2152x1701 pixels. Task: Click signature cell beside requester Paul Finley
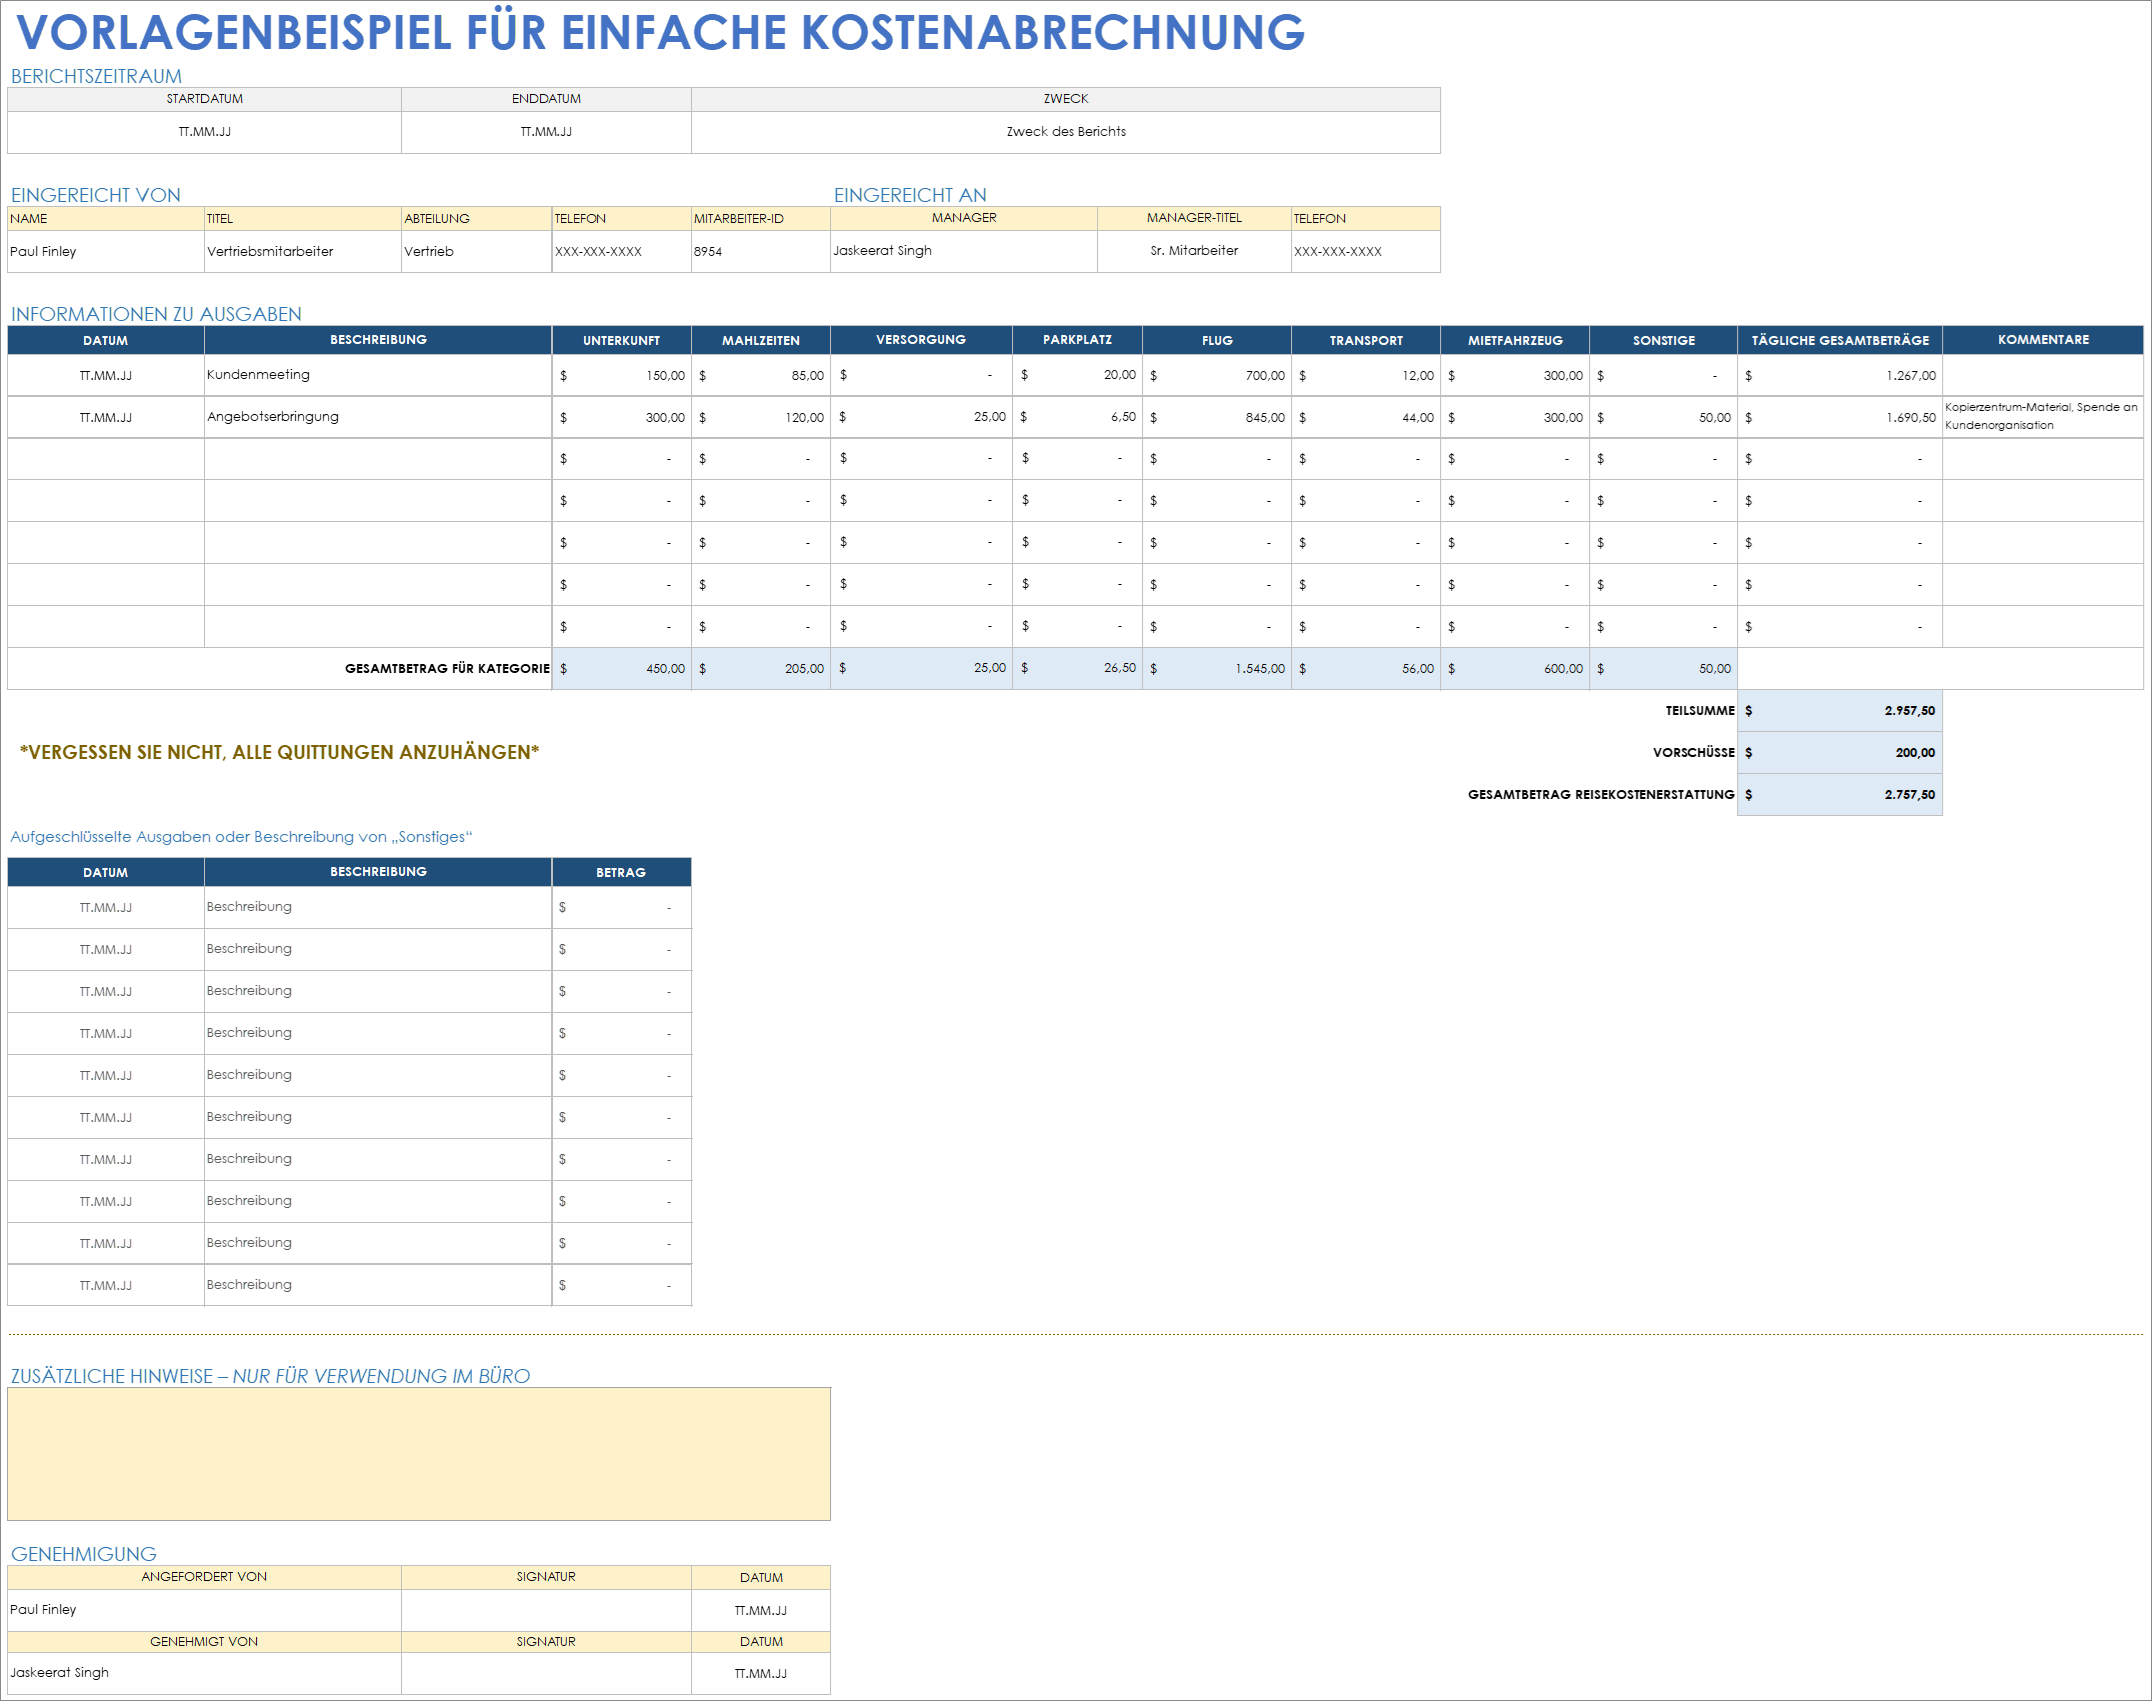(x=546, y=1610)
